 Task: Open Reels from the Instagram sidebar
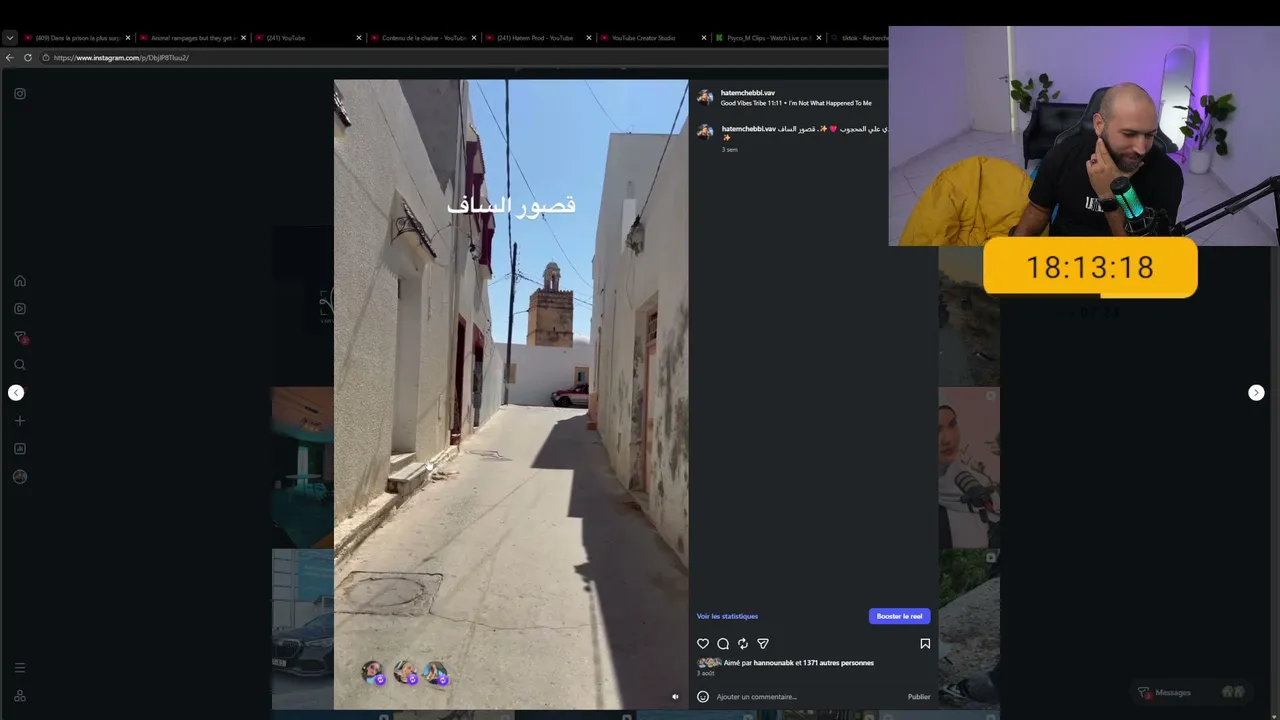click(19, 309)
